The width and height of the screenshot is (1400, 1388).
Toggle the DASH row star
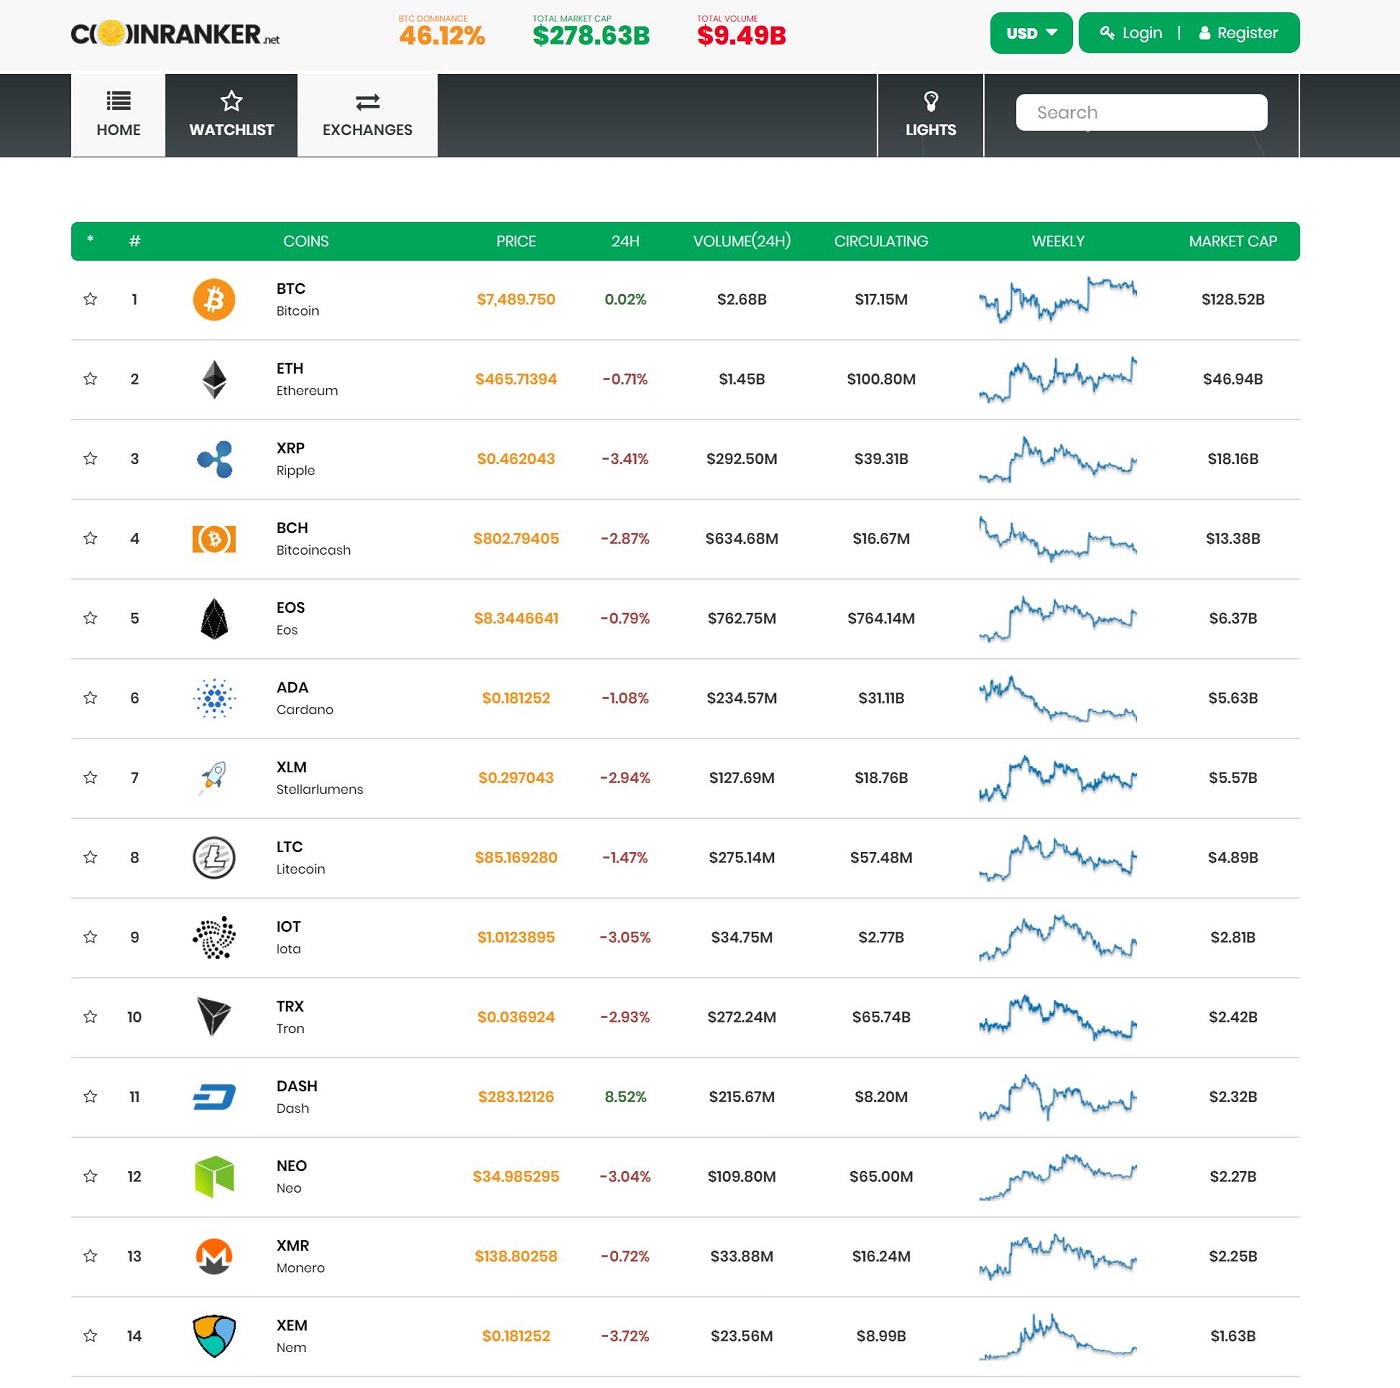pos(90,1097)
